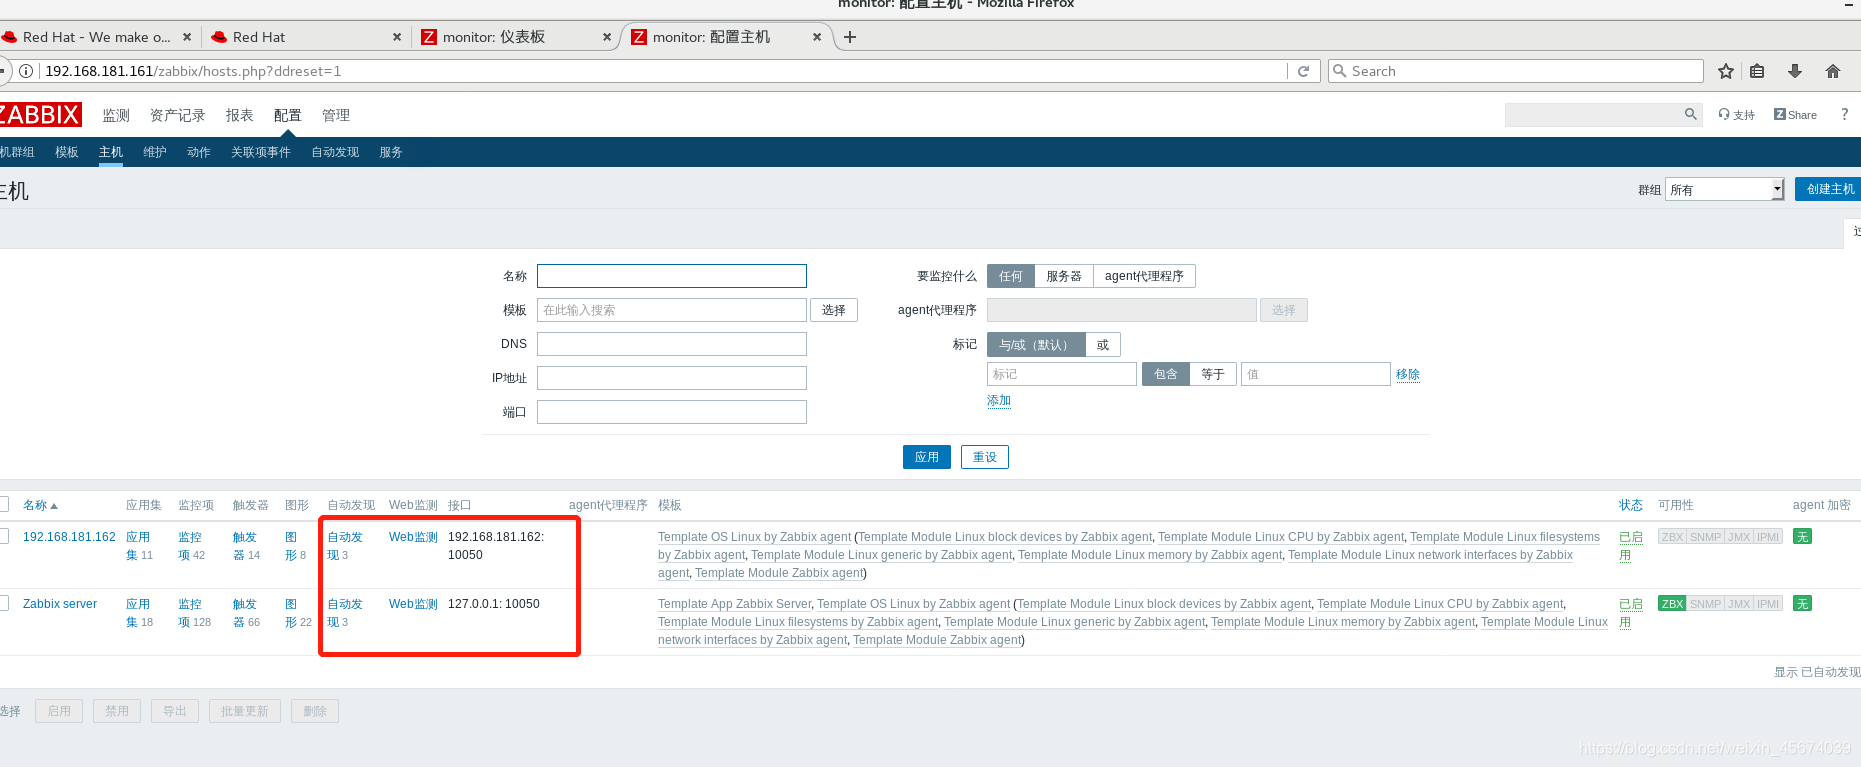Click encryption 无 badge for 192.168.181.162
The width and height of the screenshot is (1861, 767).
[1802, 537]
